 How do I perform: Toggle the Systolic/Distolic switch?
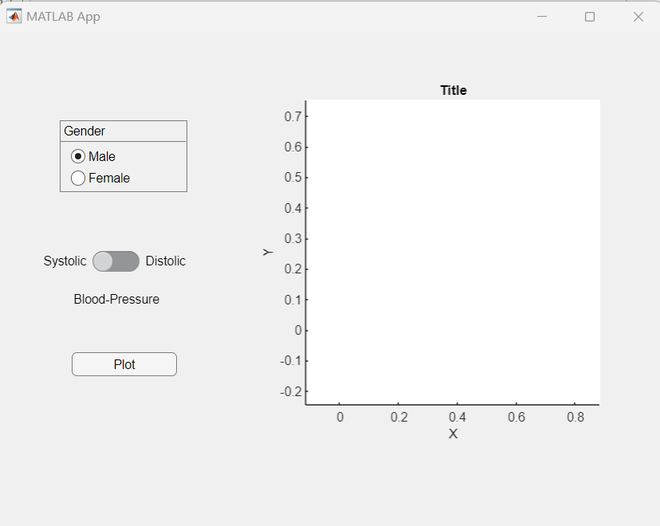pyautogui.click(x=116, y=261)
